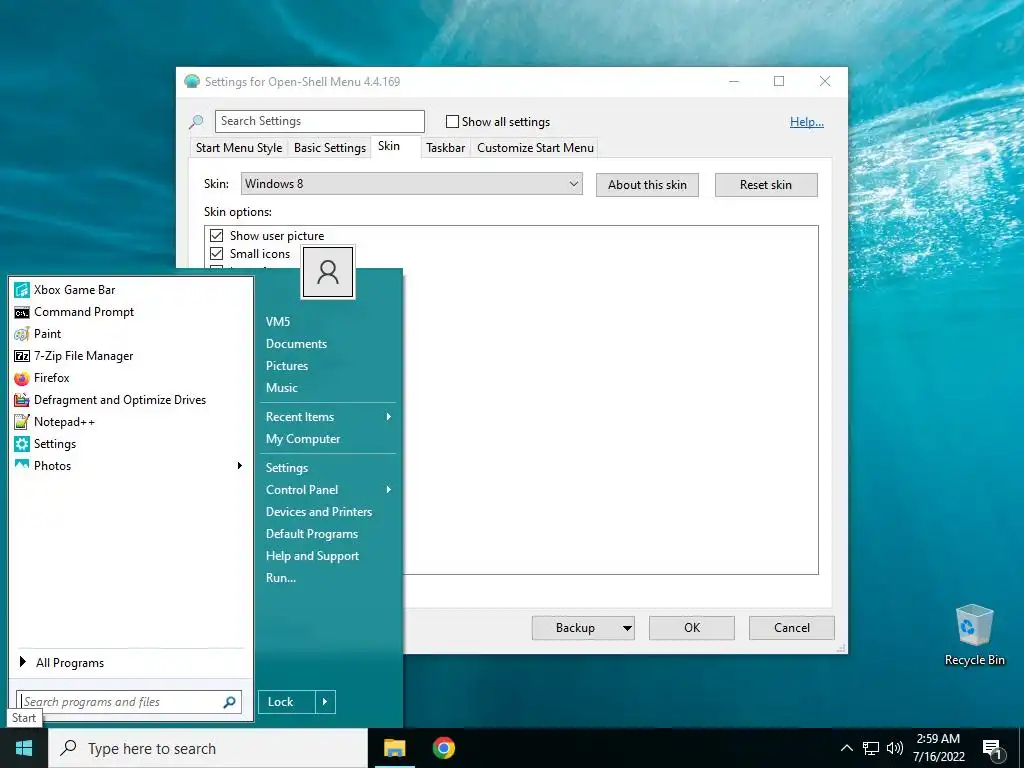Expand the Control Panel submenu arrow
1024x768 pixels.
pyautogui.click(x=389, y=490)
